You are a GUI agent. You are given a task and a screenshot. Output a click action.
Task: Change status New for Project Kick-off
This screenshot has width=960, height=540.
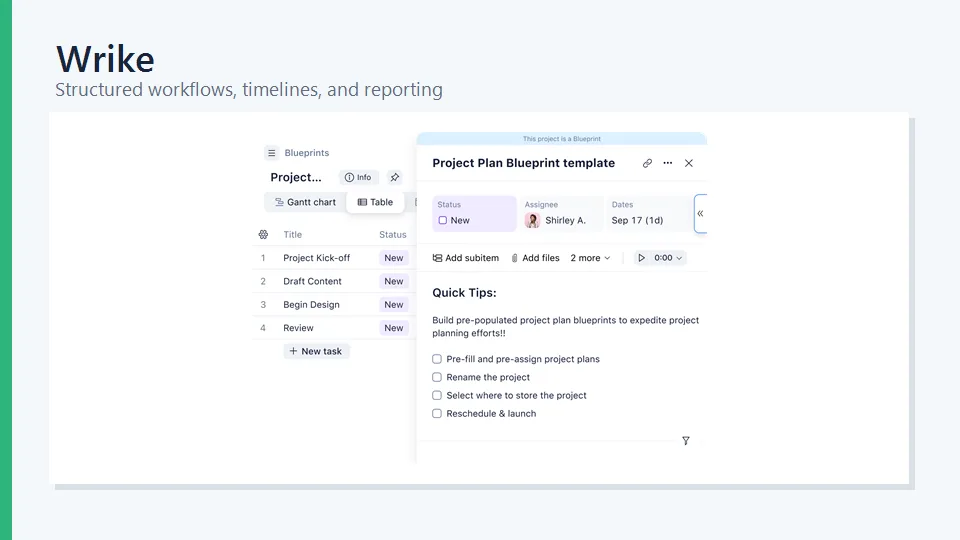(x=394, y=258)
